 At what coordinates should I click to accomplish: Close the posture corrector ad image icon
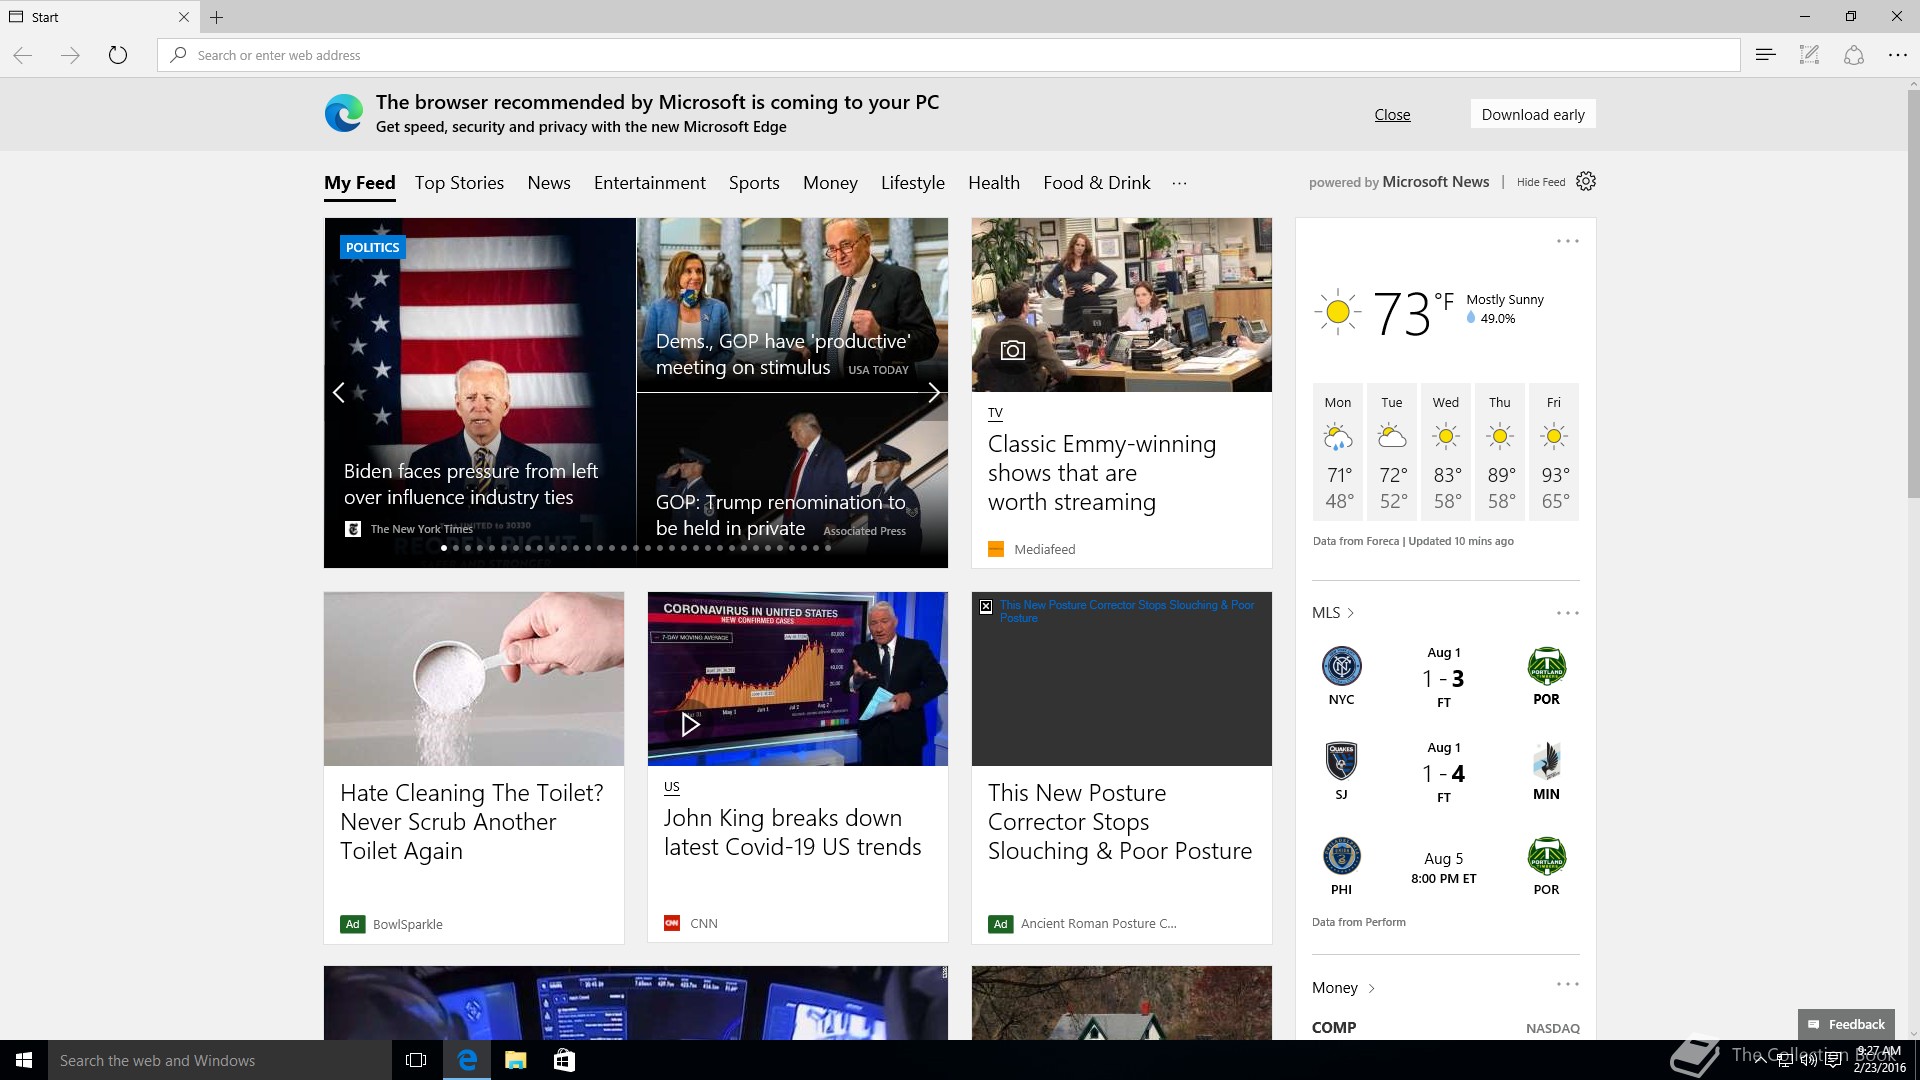[986, 606]
